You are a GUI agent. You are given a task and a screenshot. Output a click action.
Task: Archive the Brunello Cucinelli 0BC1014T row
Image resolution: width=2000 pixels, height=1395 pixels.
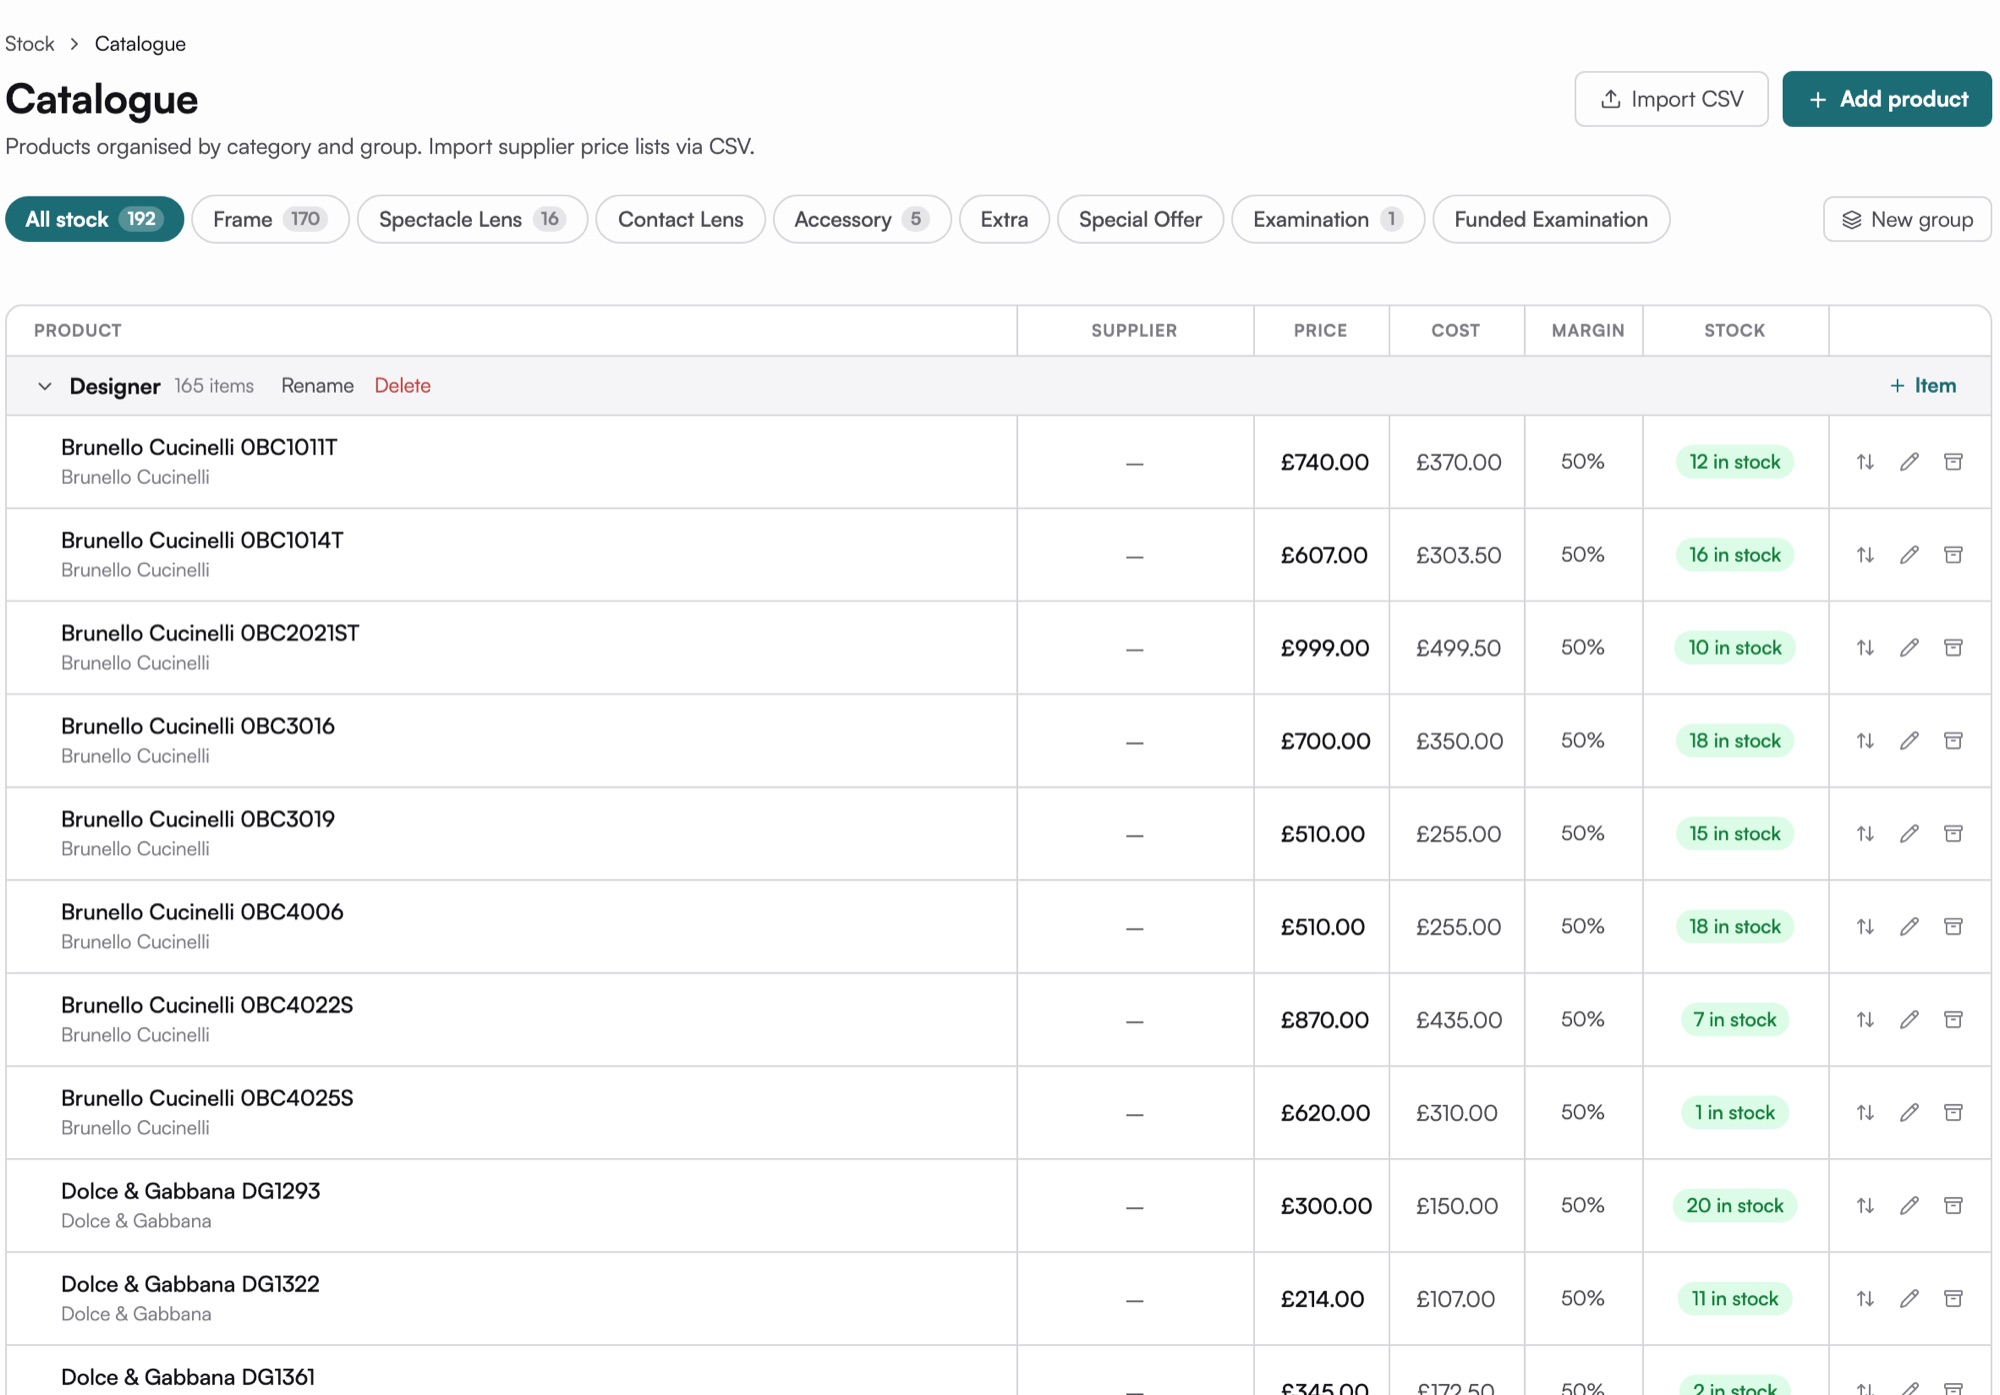(1953, 555)
